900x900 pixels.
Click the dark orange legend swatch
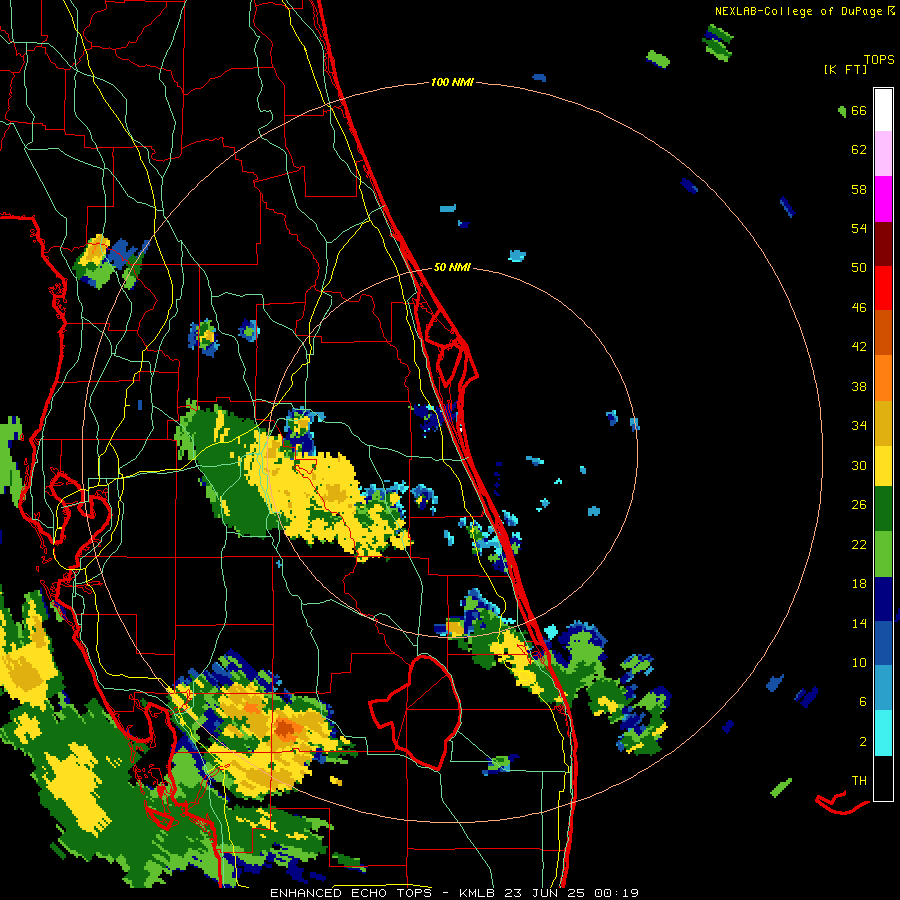pos(883,332)
